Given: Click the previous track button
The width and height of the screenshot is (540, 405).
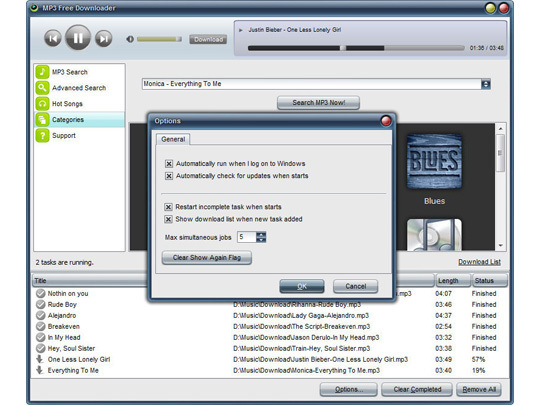Looking at the screenshot, I should coord(53,38).
